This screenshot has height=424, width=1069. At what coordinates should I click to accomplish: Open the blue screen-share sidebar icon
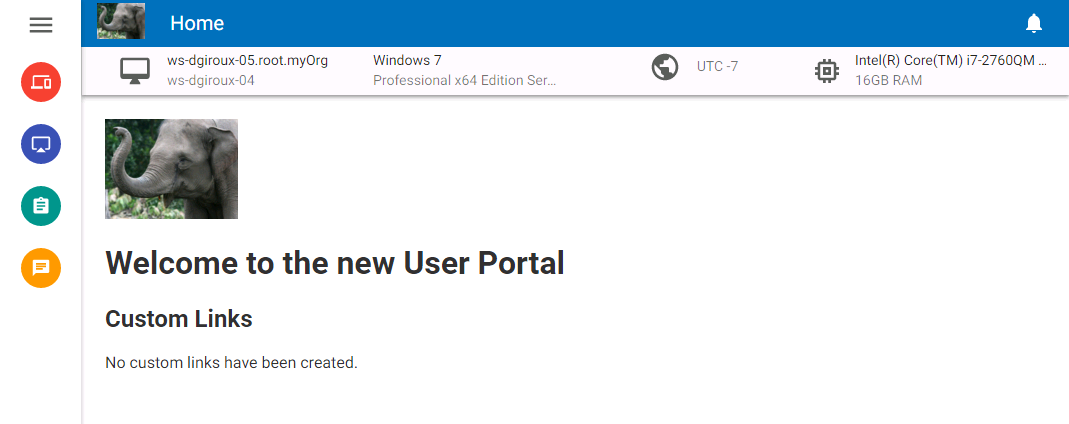point(41,144)
